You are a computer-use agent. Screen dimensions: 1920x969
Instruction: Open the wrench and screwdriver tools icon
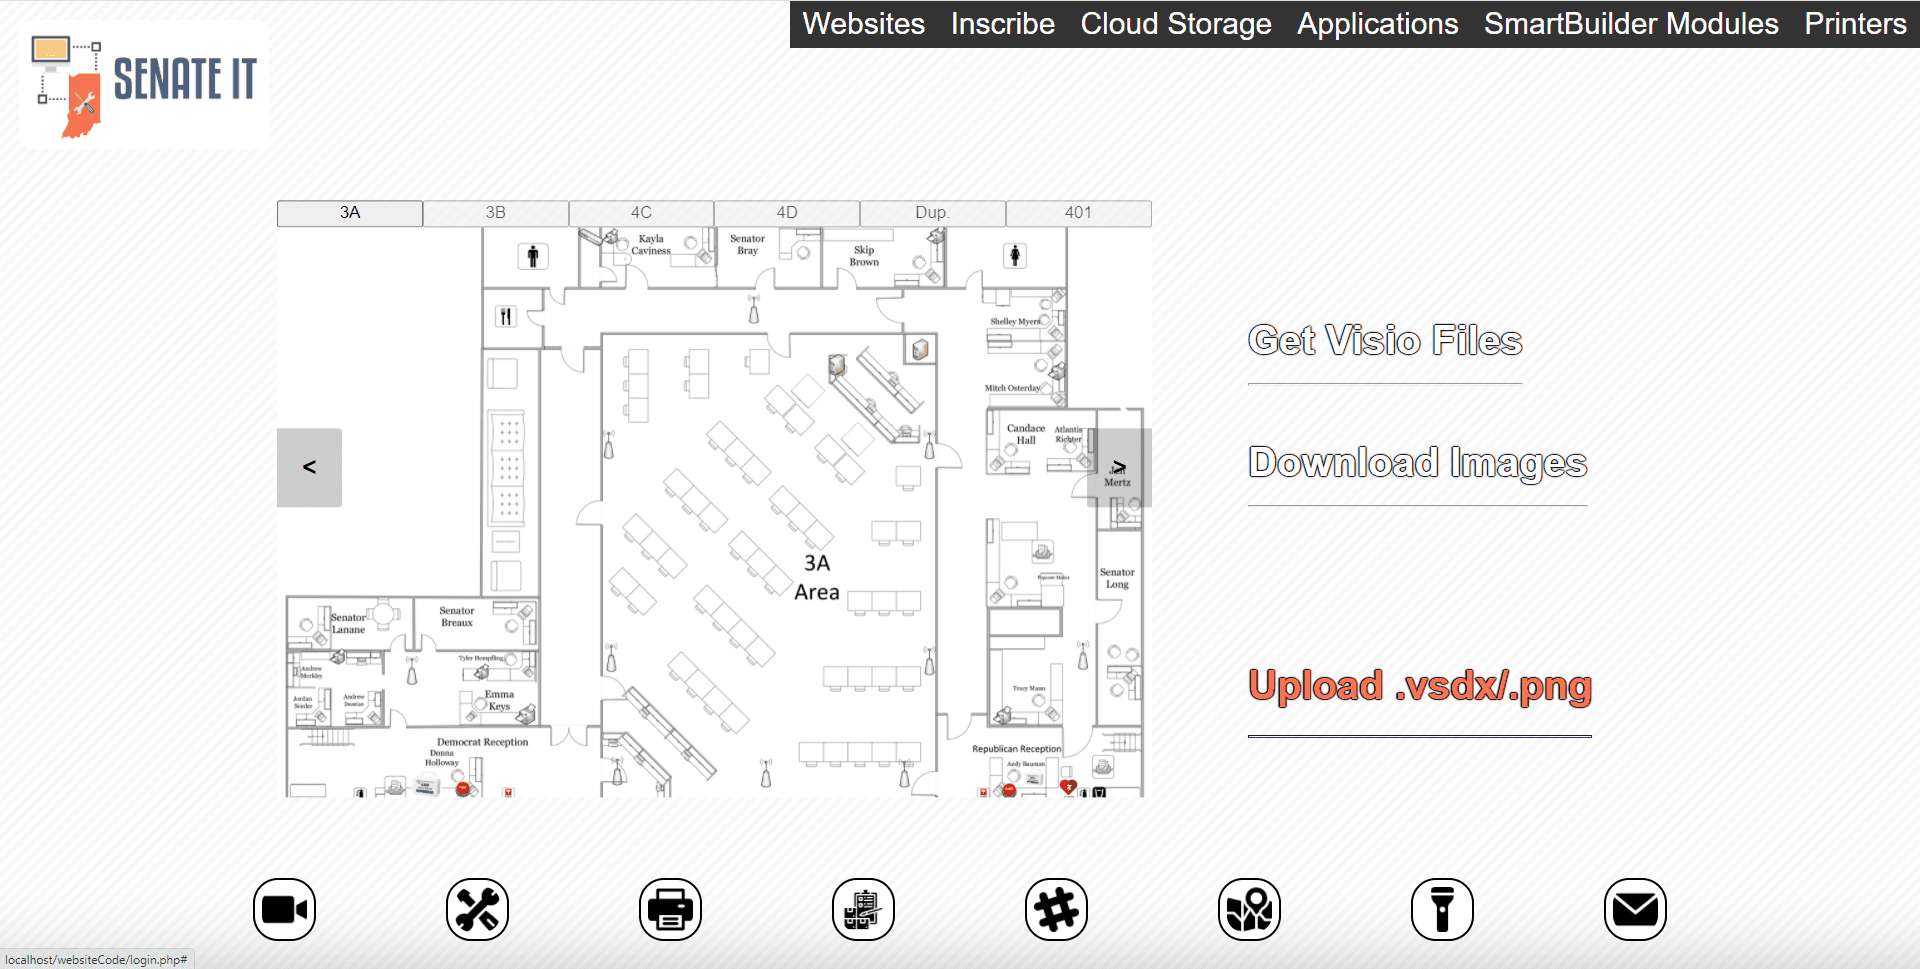477,910
